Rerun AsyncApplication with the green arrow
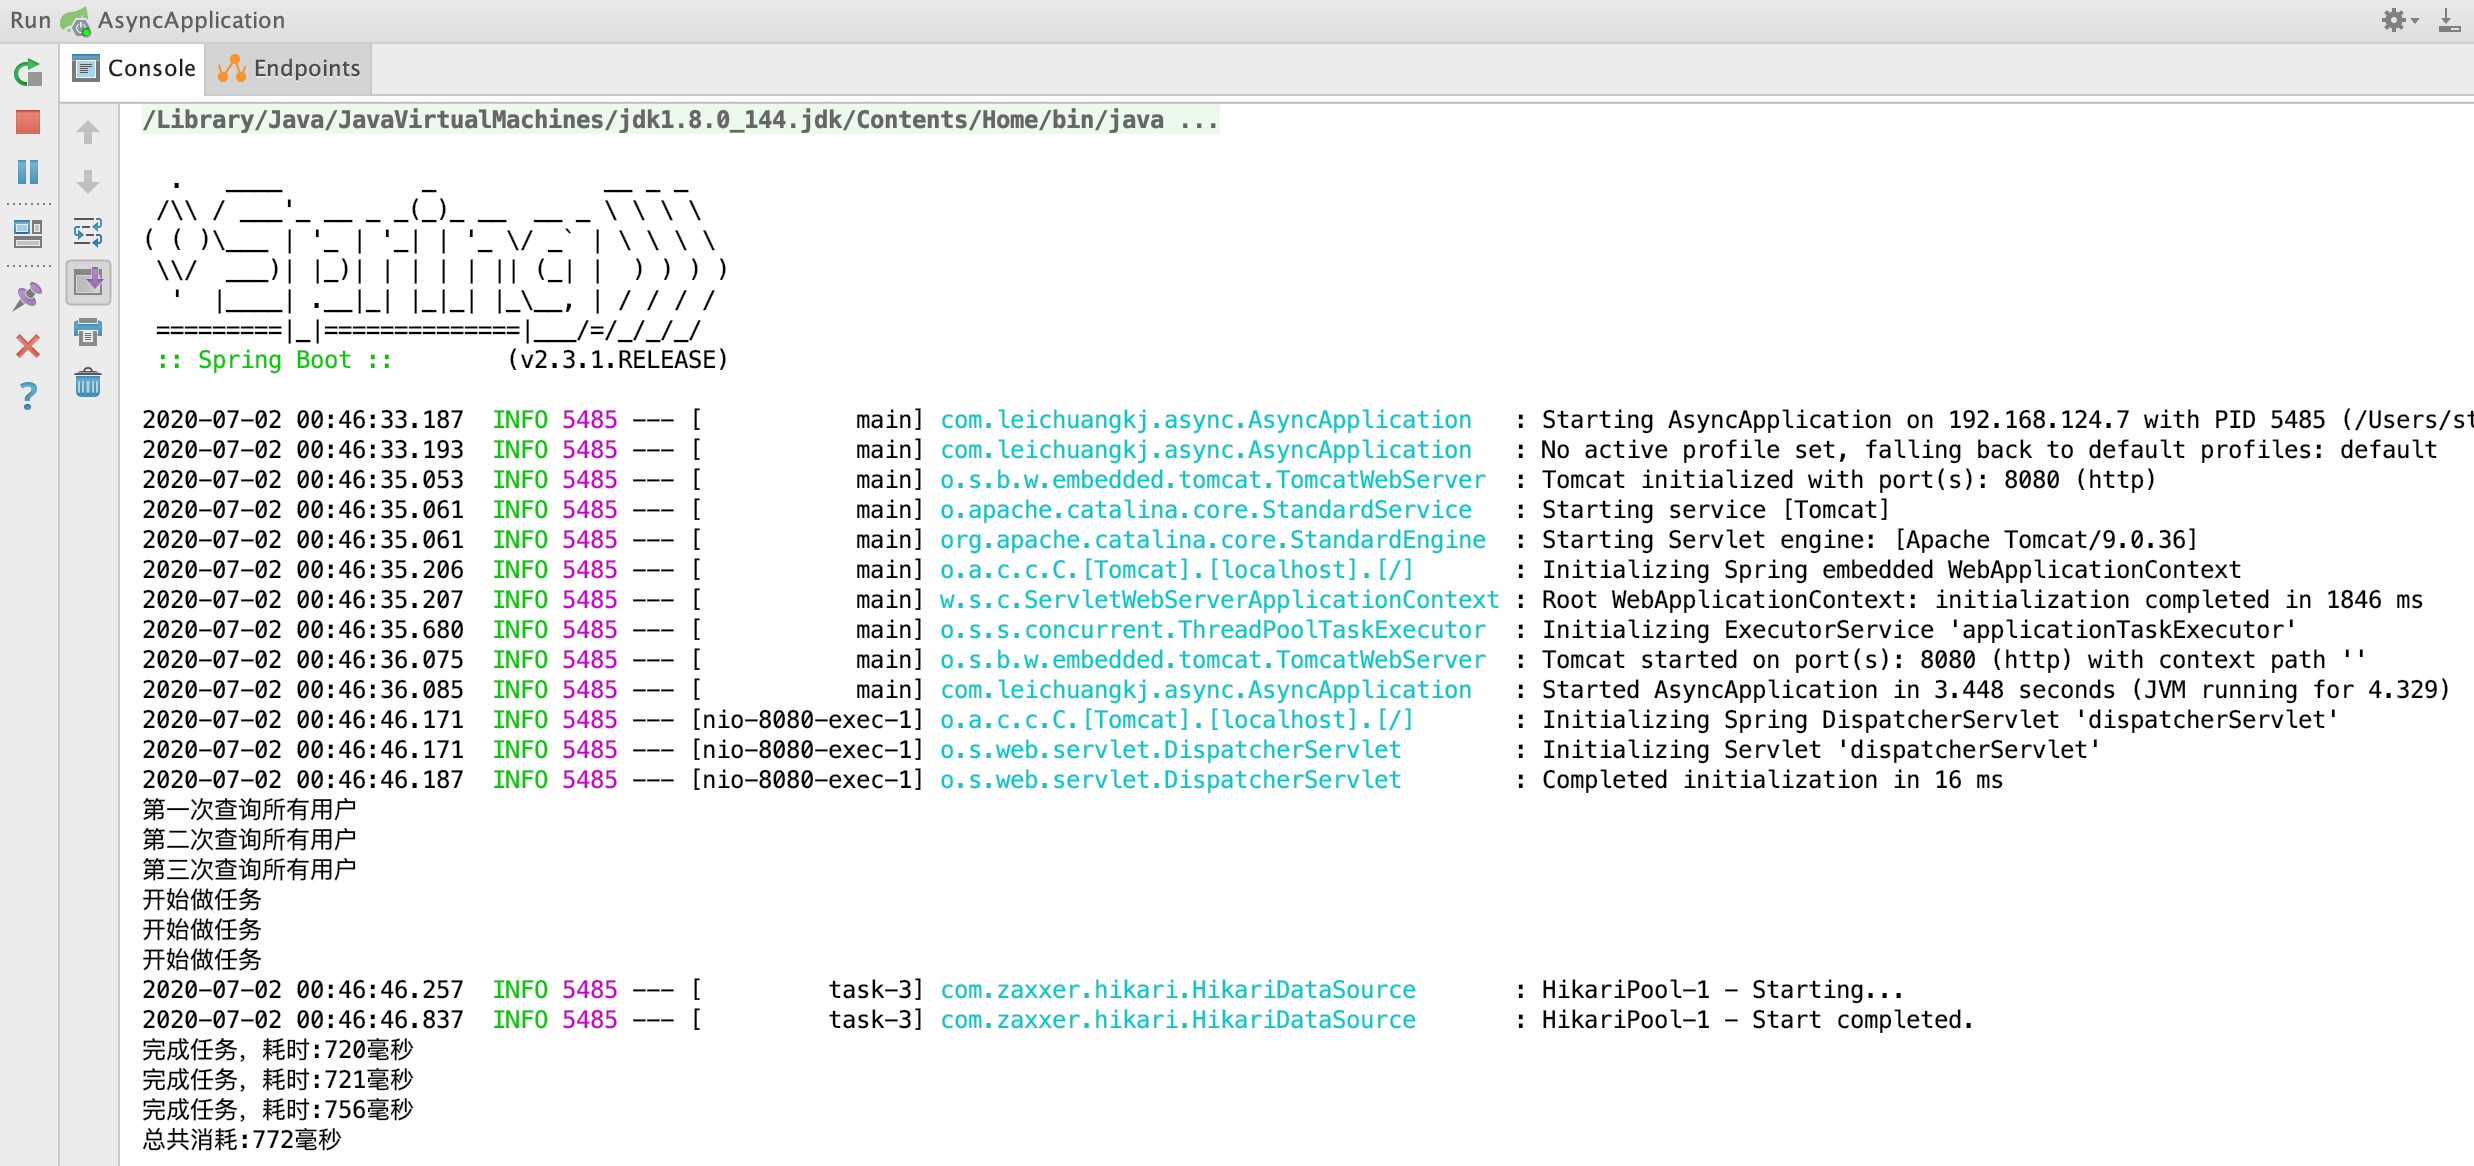2474x1166 pixels. tap(28, 73)
